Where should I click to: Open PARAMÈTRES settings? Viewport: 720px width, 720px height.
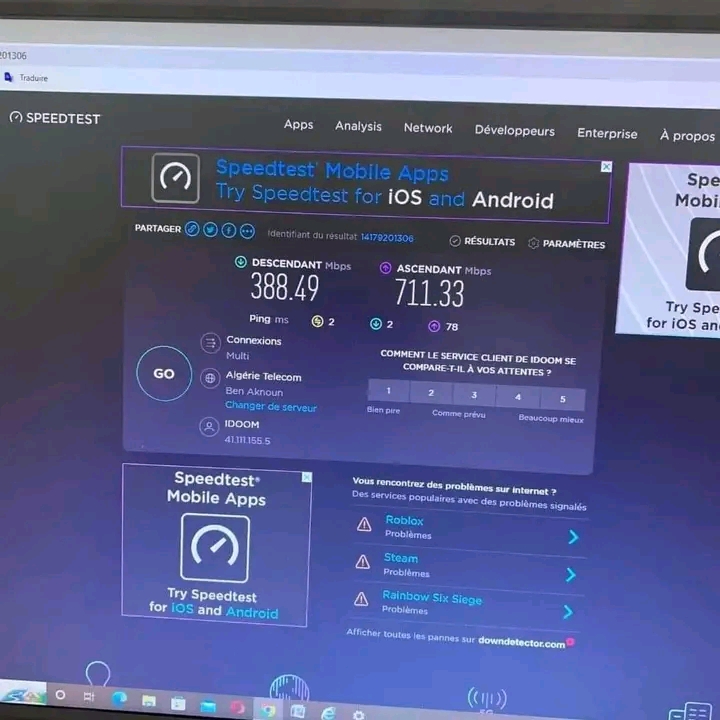pos(566,243)
